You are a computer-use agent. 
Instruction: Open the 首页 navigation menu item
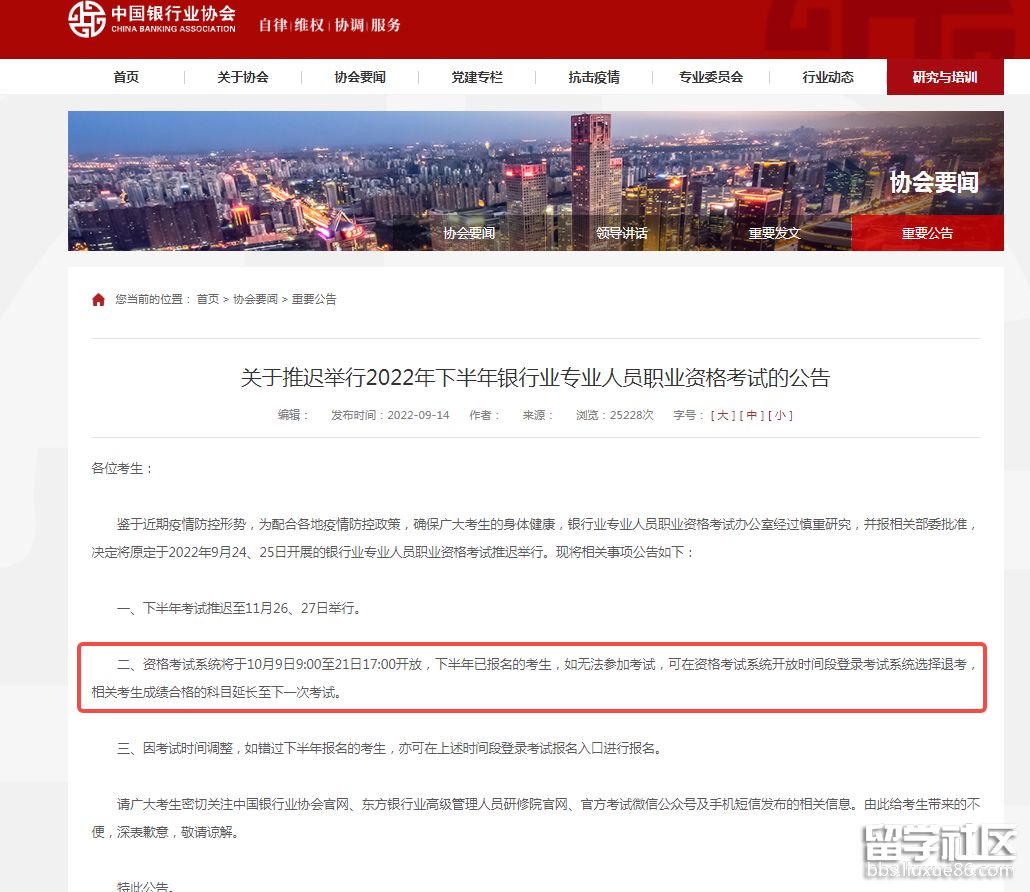click(126, 77)
